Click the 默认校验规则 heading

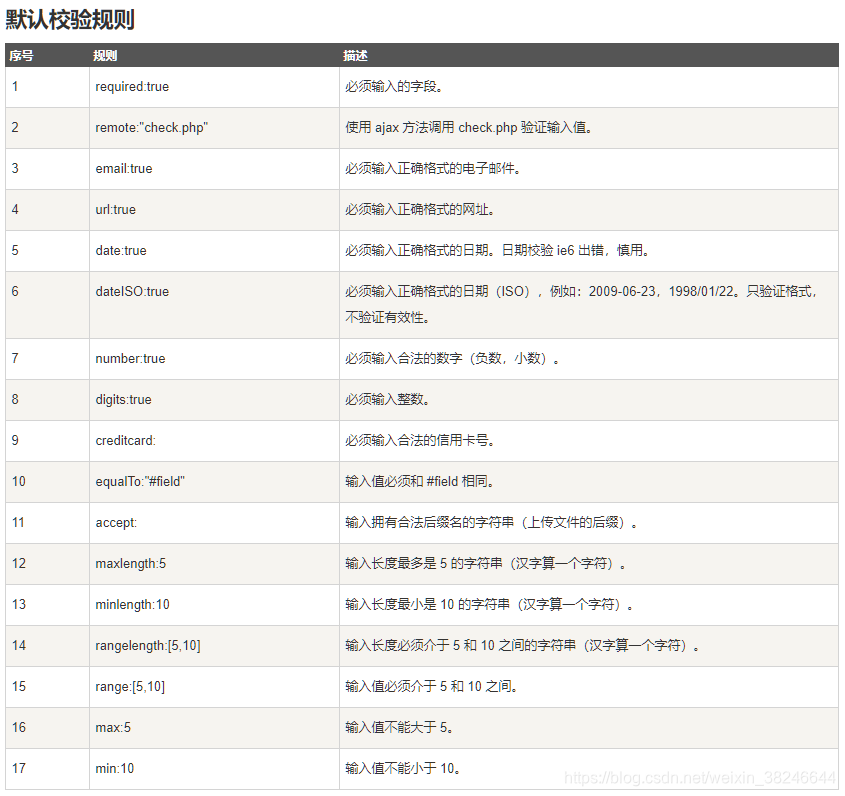[x=70, y=19]
